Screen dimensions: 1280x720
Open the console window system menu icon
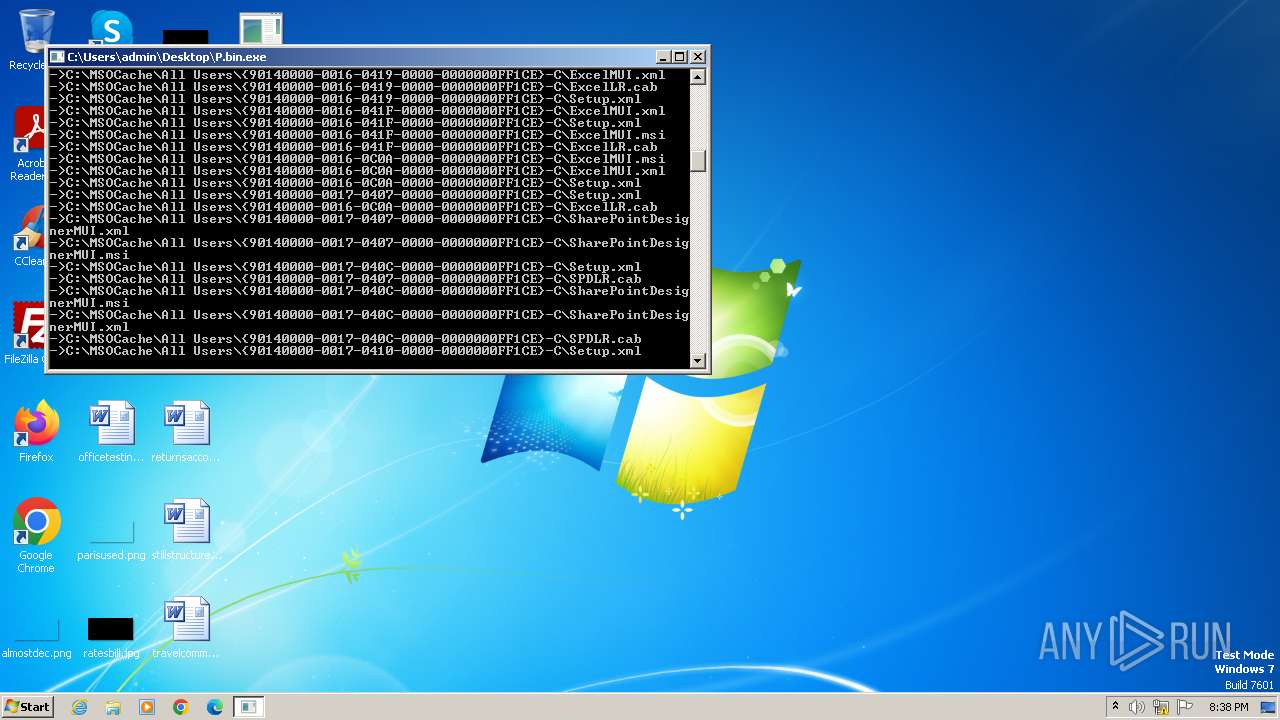(x=57, y=57)
